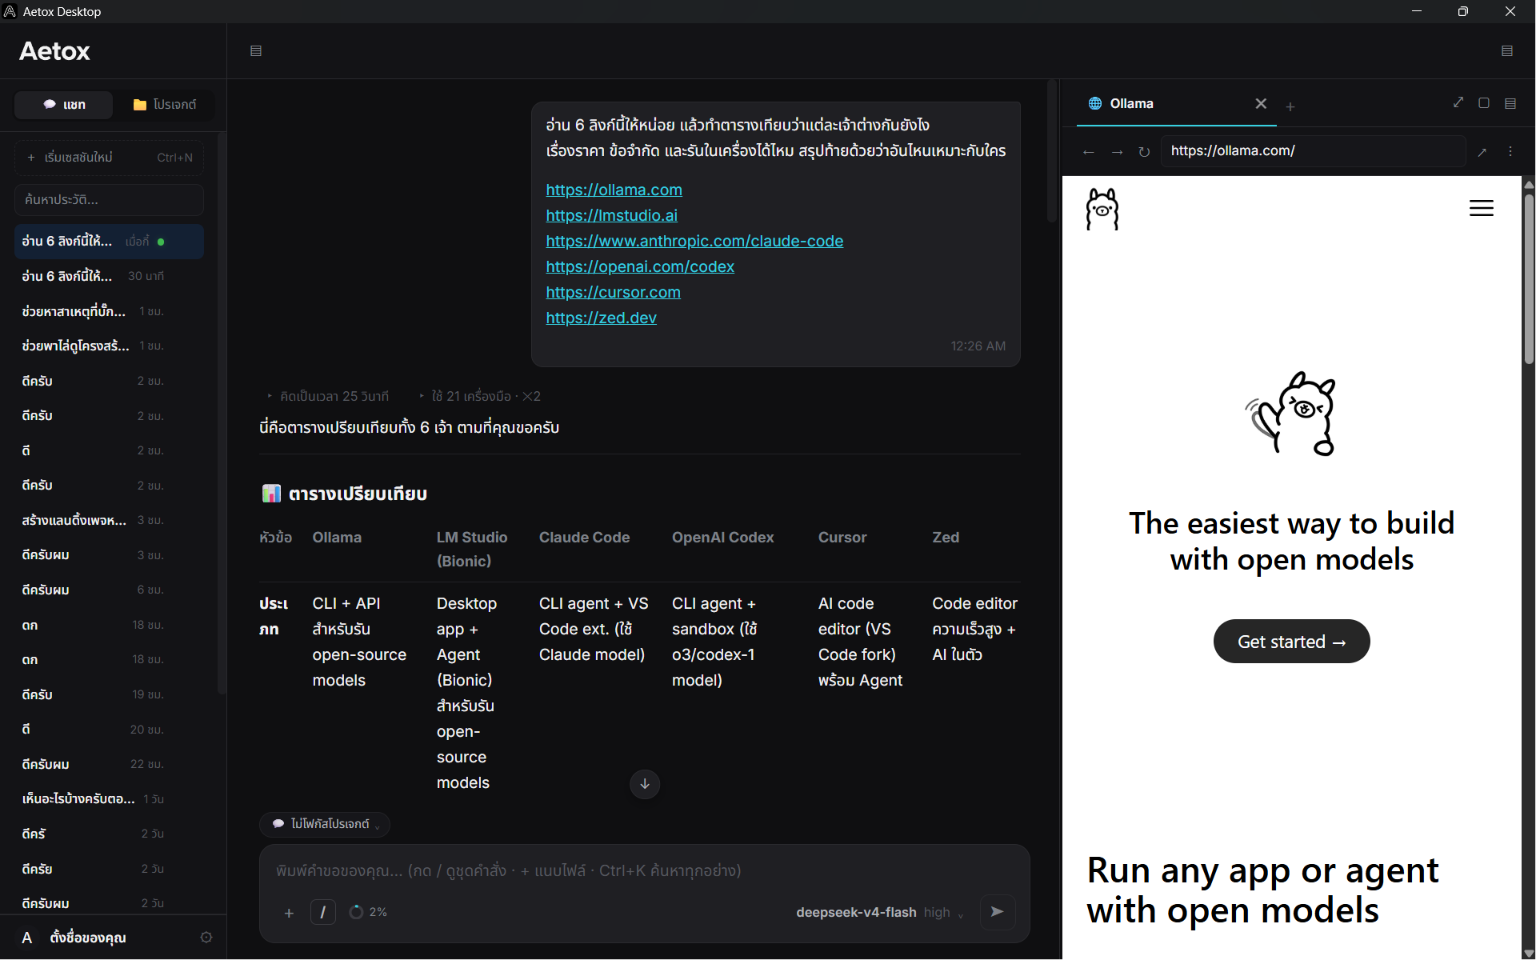Switch to the projects tab in sidebar
This screenshot has width=1536, height=960.
click(x=165, y=104)
